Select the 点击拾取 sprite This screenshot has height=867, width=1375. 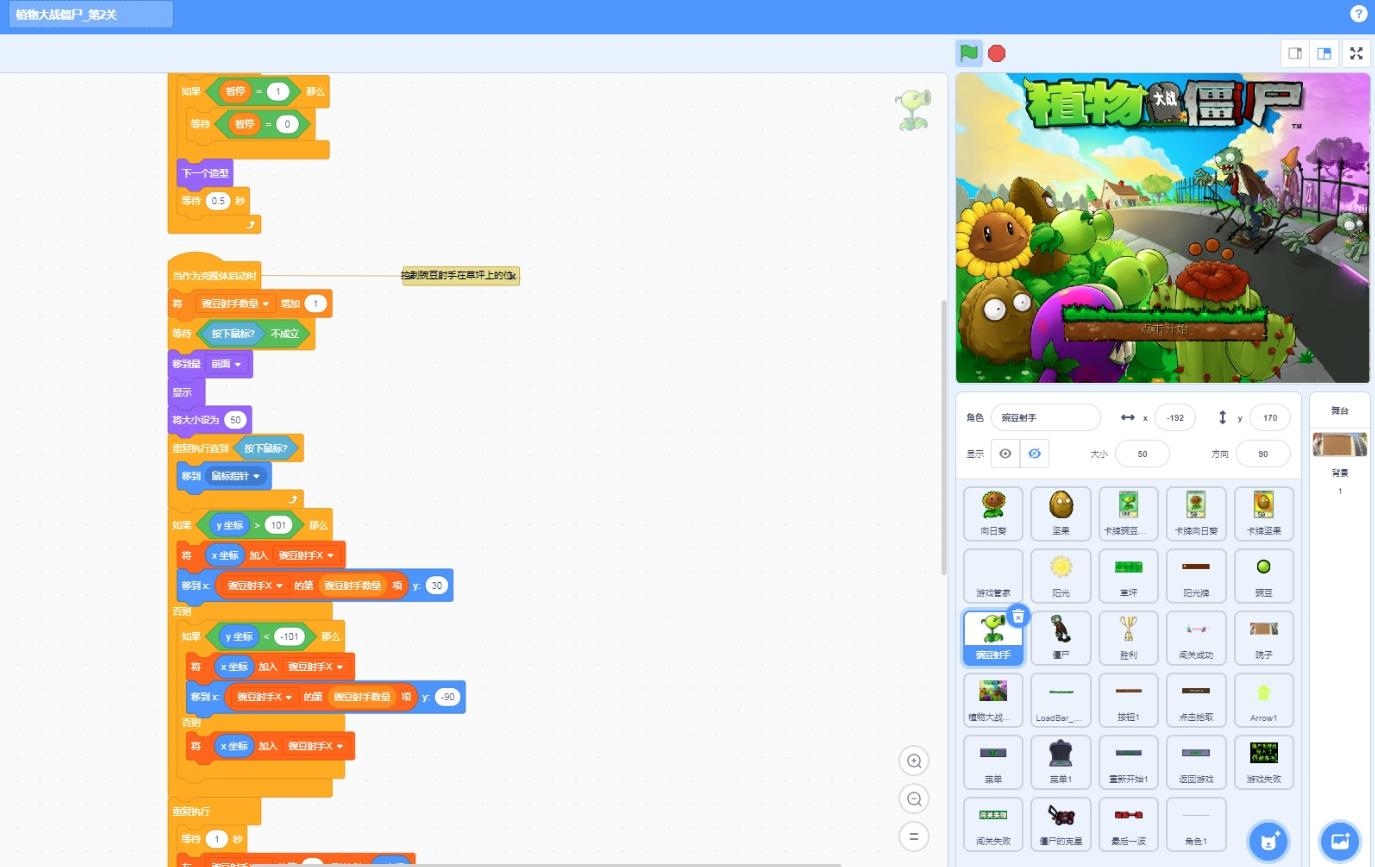click(1196, 700)
